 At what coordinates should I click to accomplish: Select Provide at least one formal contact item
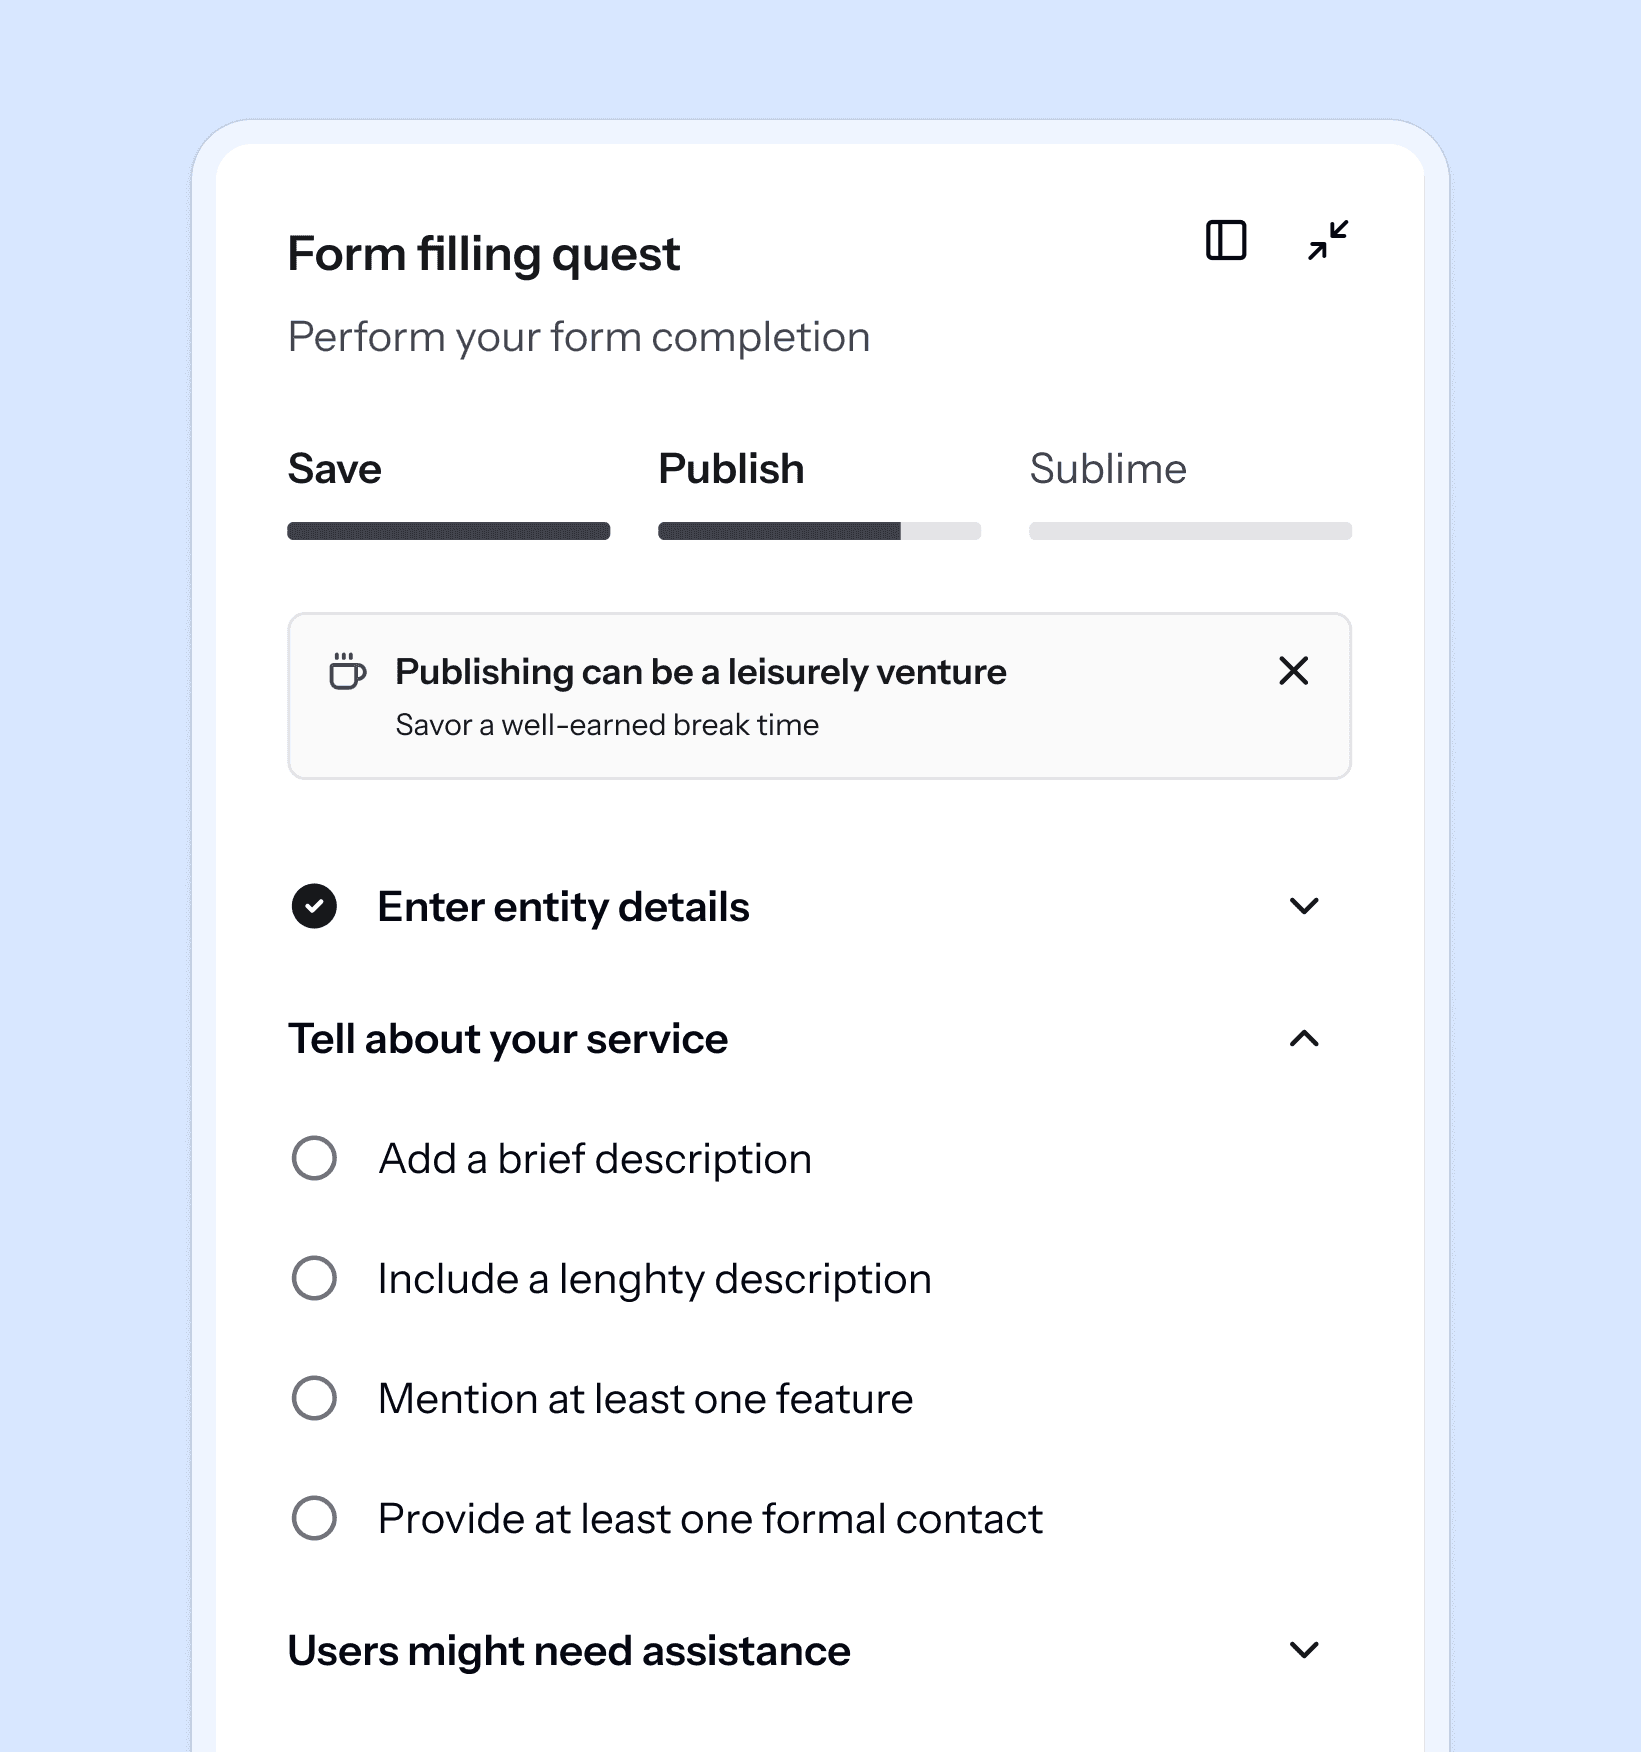click(314, 1518)
